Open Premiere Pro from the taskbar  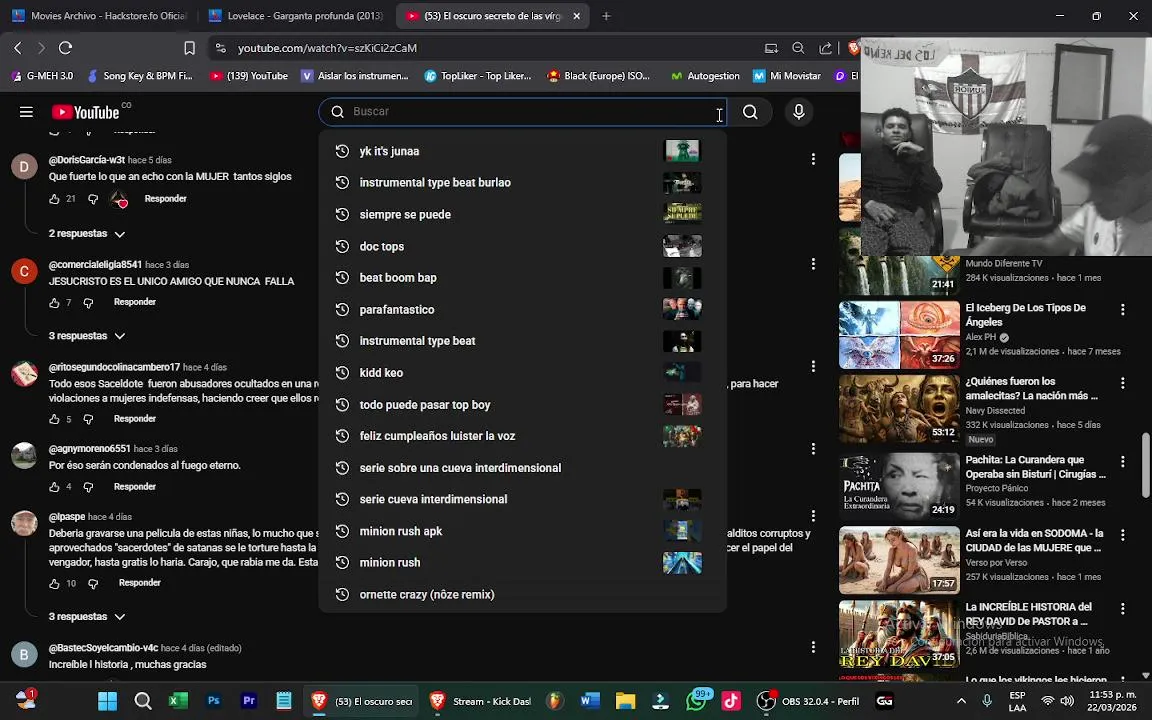[248, 701]
